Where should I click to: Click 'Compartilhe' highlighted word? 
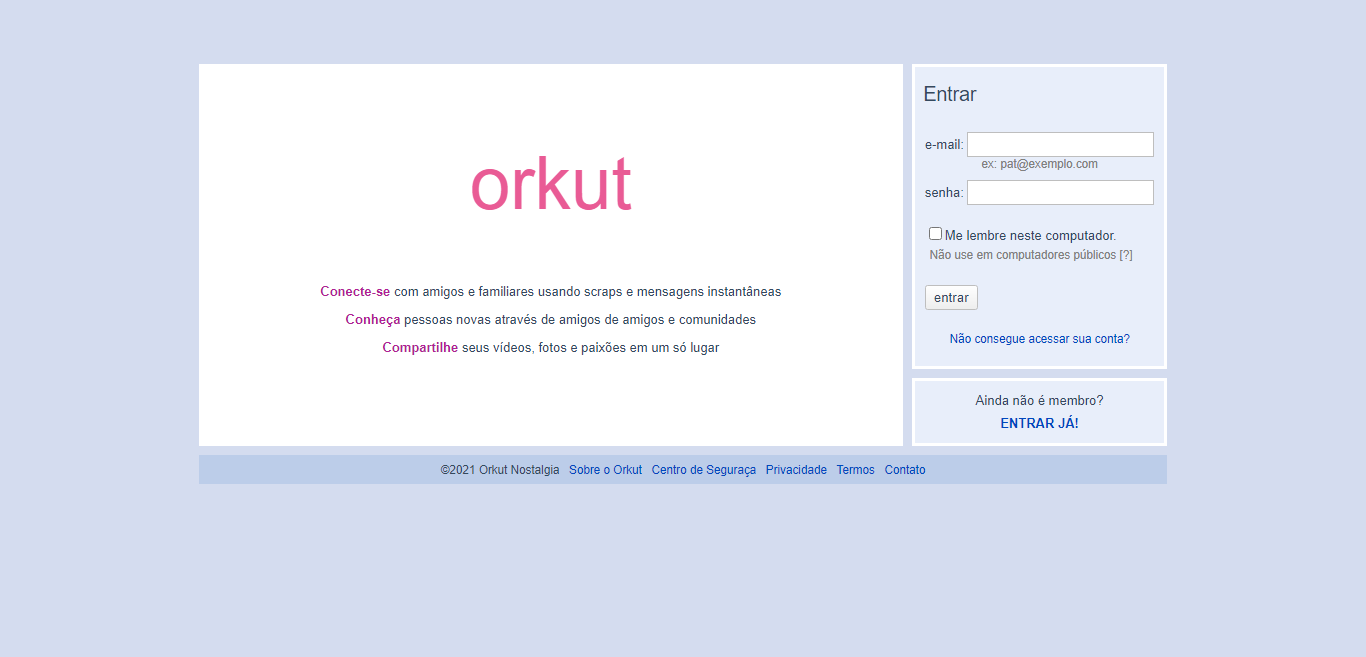tap(420, 348)
